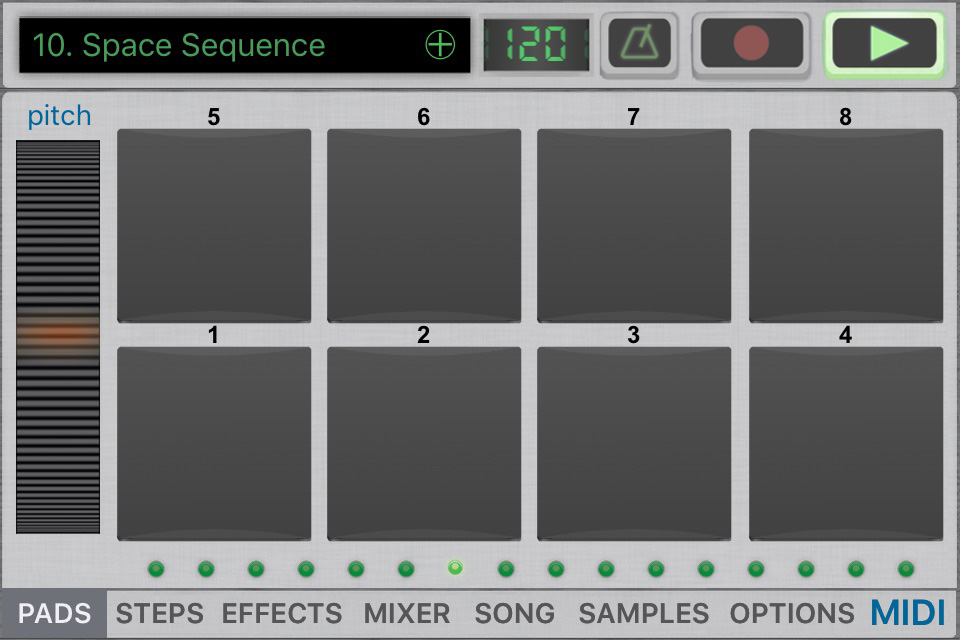Click the plus icon next to Space Sequence
This screenshot has height=640, width=960.
pyautogui.click(x=440, y=45)
